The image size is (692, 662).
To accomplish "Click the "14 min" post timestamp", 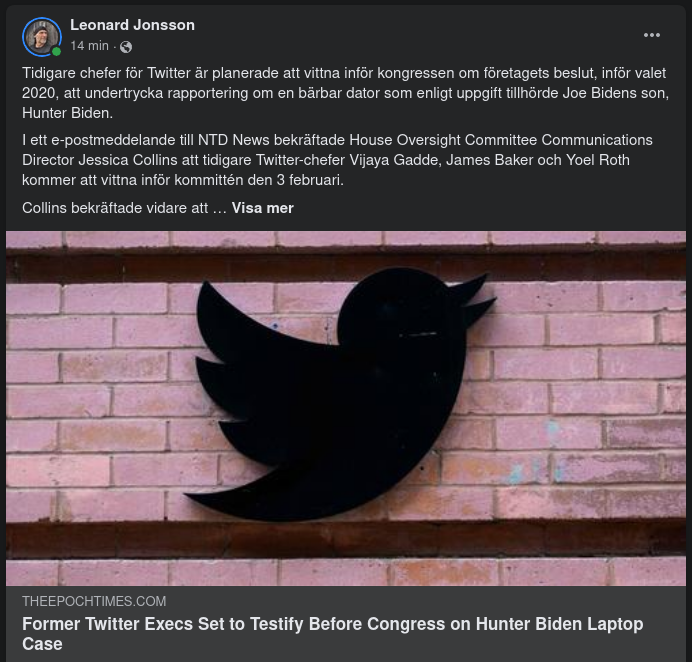I will 89,46.
